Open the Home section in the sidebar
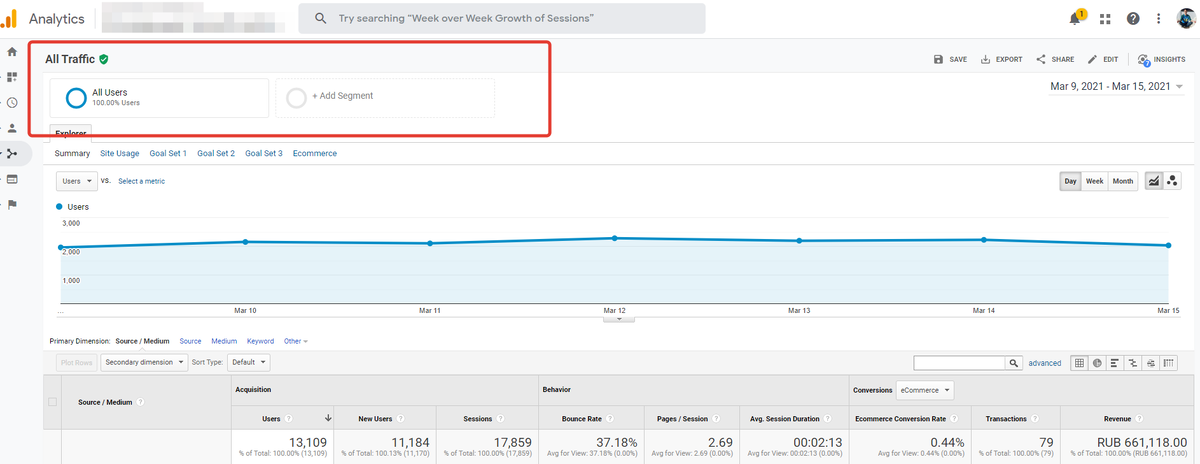Image resolution: width=1200 pixels, height=464 pixels. point(12,51)
